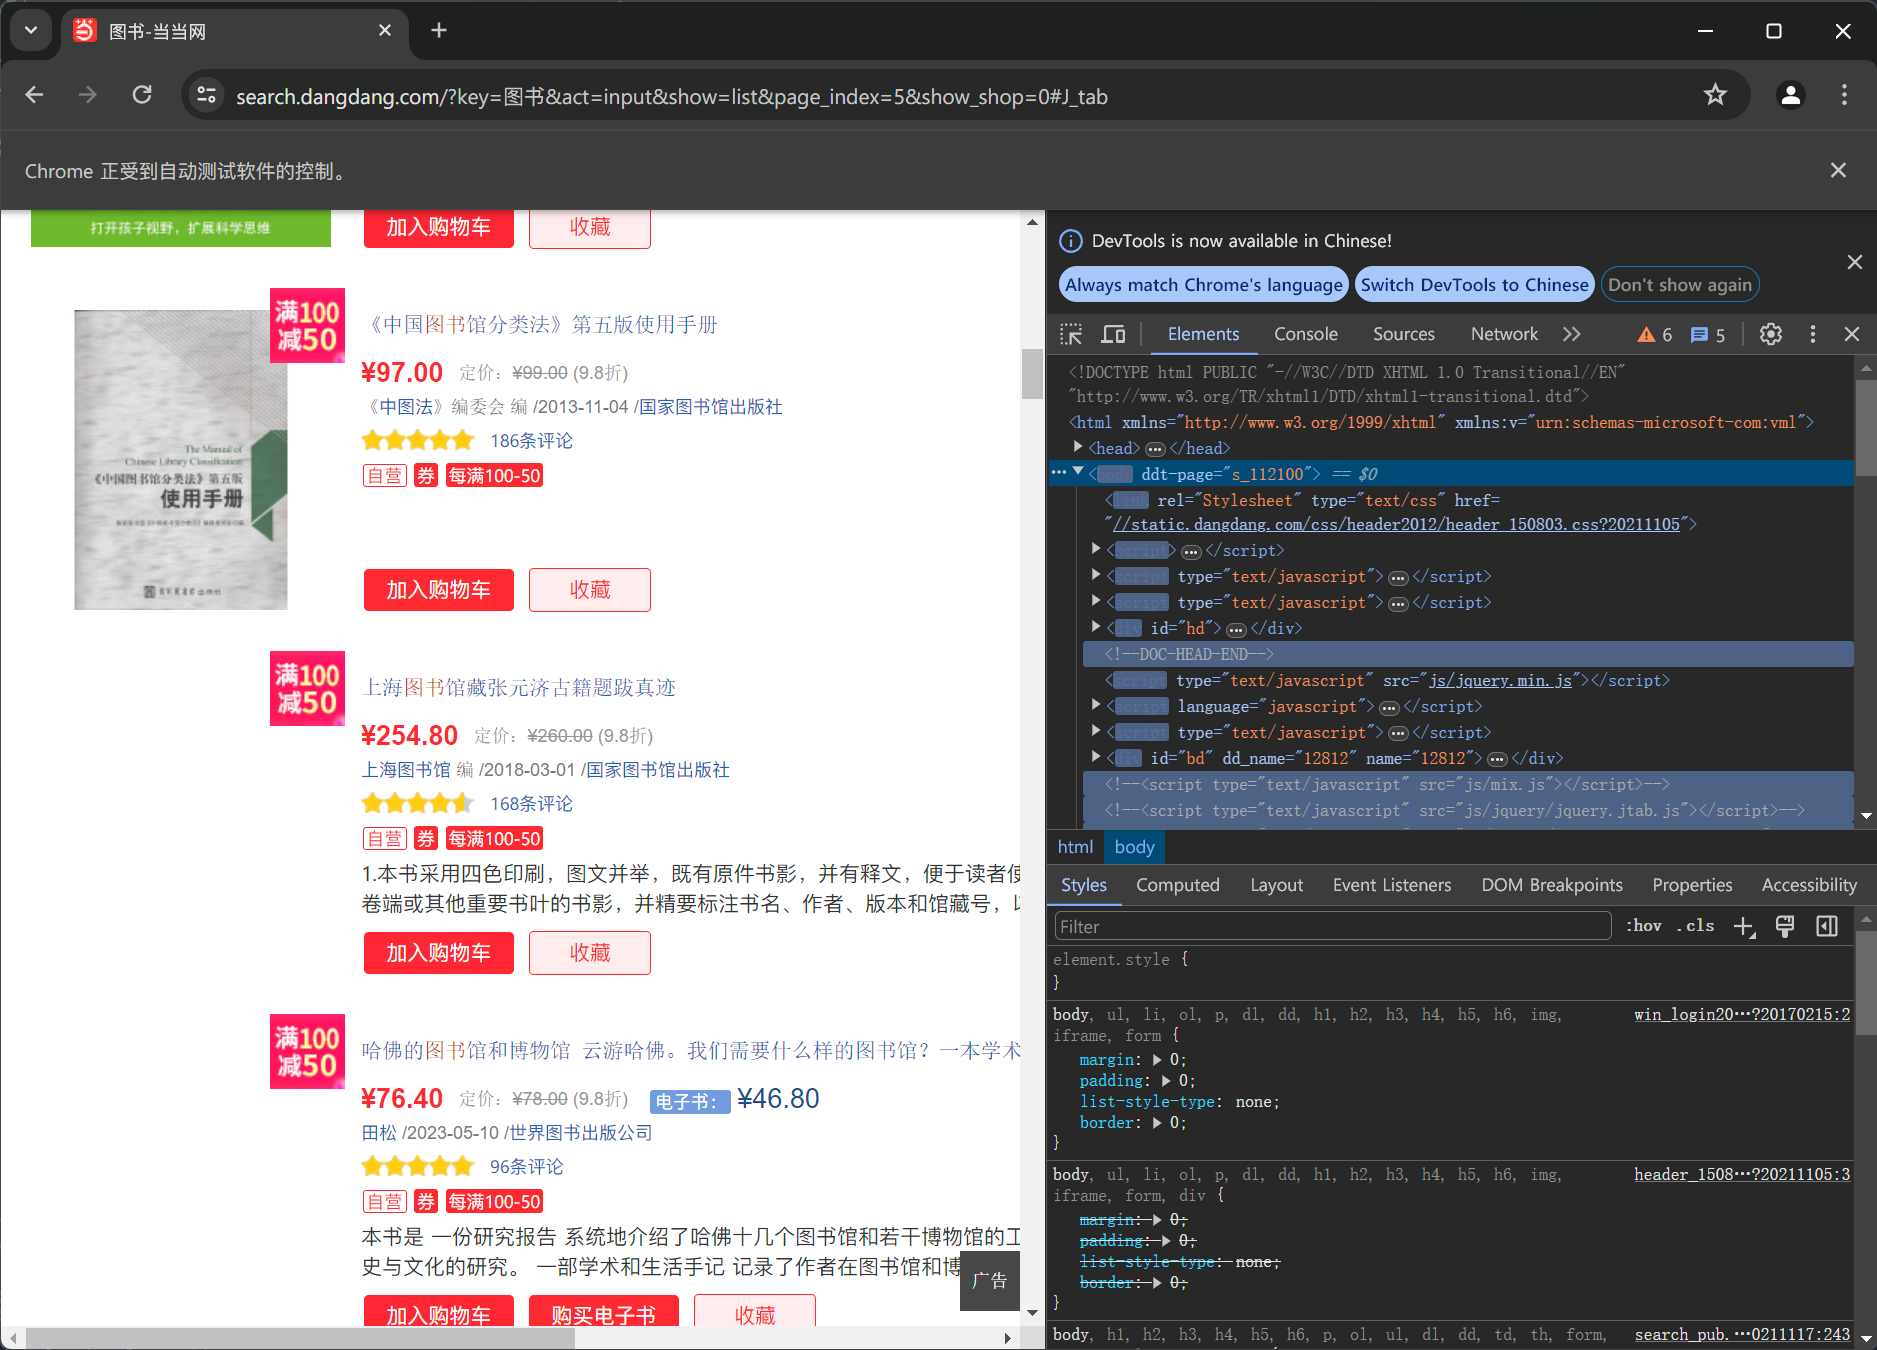This screenshot has height=1350, width=1877.
Task: Reload the current page
Action: [x=142, y=95]
